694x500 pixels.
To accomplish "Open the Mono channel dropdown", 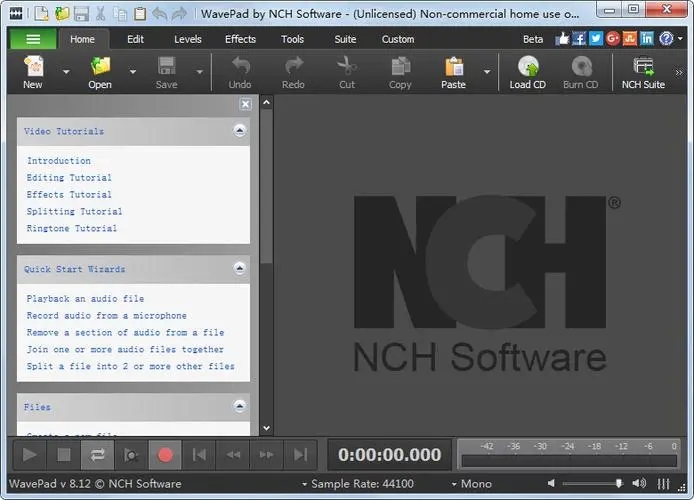I will point(451,484).
